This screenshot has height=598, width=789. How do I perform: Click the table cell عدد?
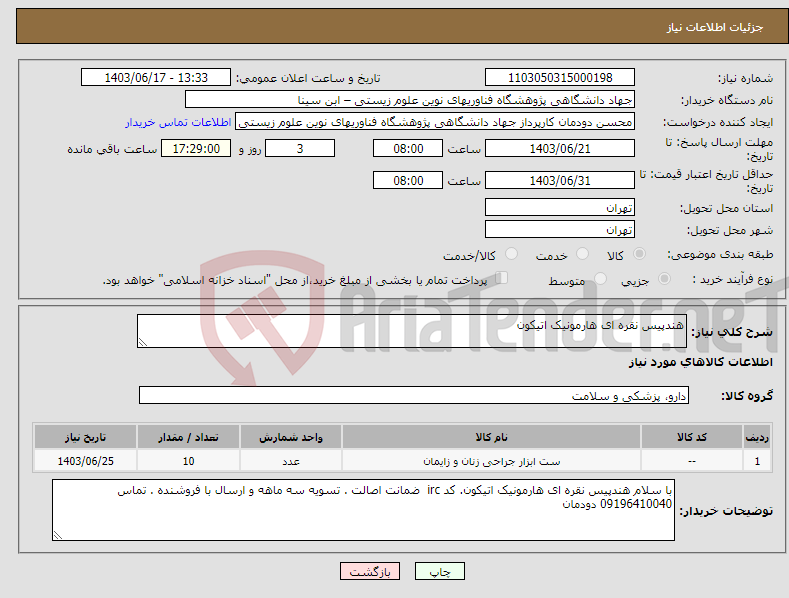pos(291,461)
